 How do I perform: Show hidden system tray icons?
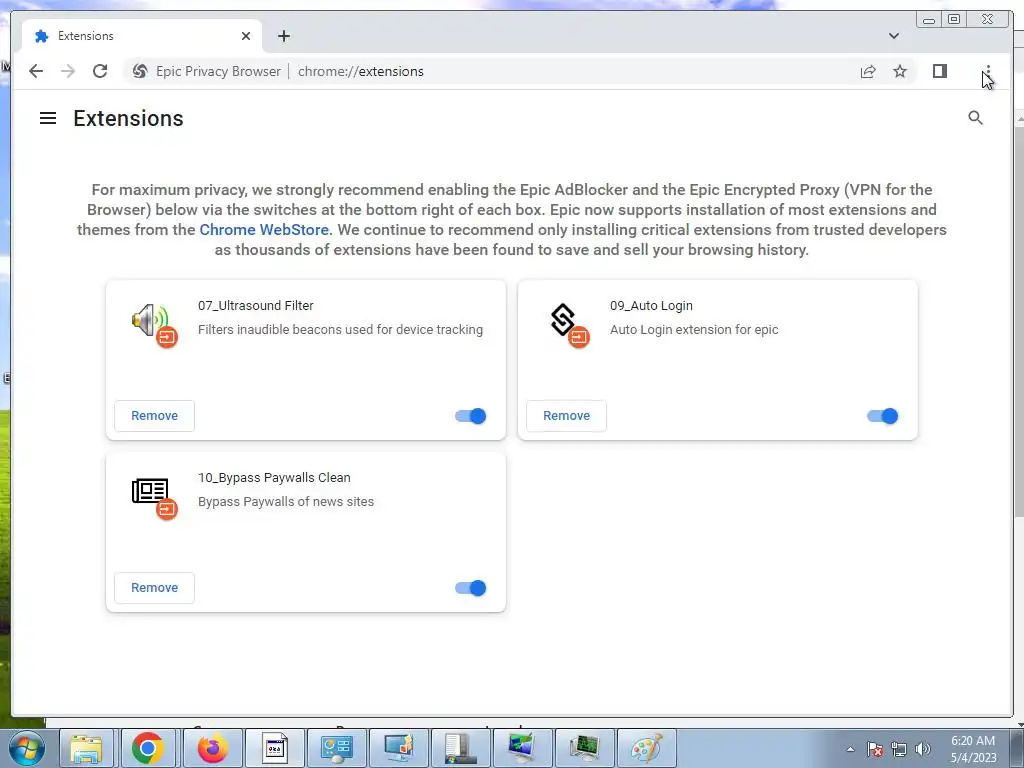click(x=850, y=749)
